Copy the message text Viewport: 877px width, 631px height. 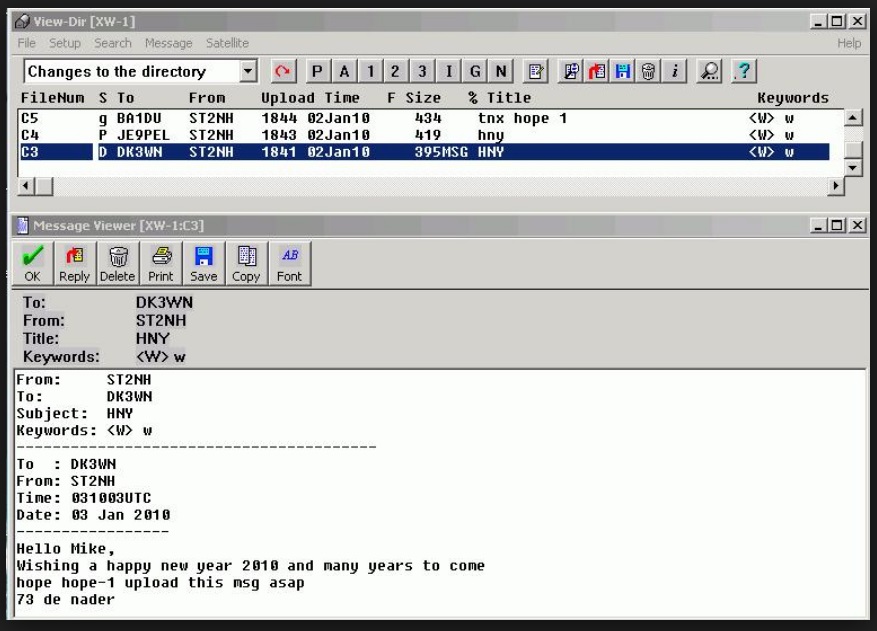pos(246,263)
